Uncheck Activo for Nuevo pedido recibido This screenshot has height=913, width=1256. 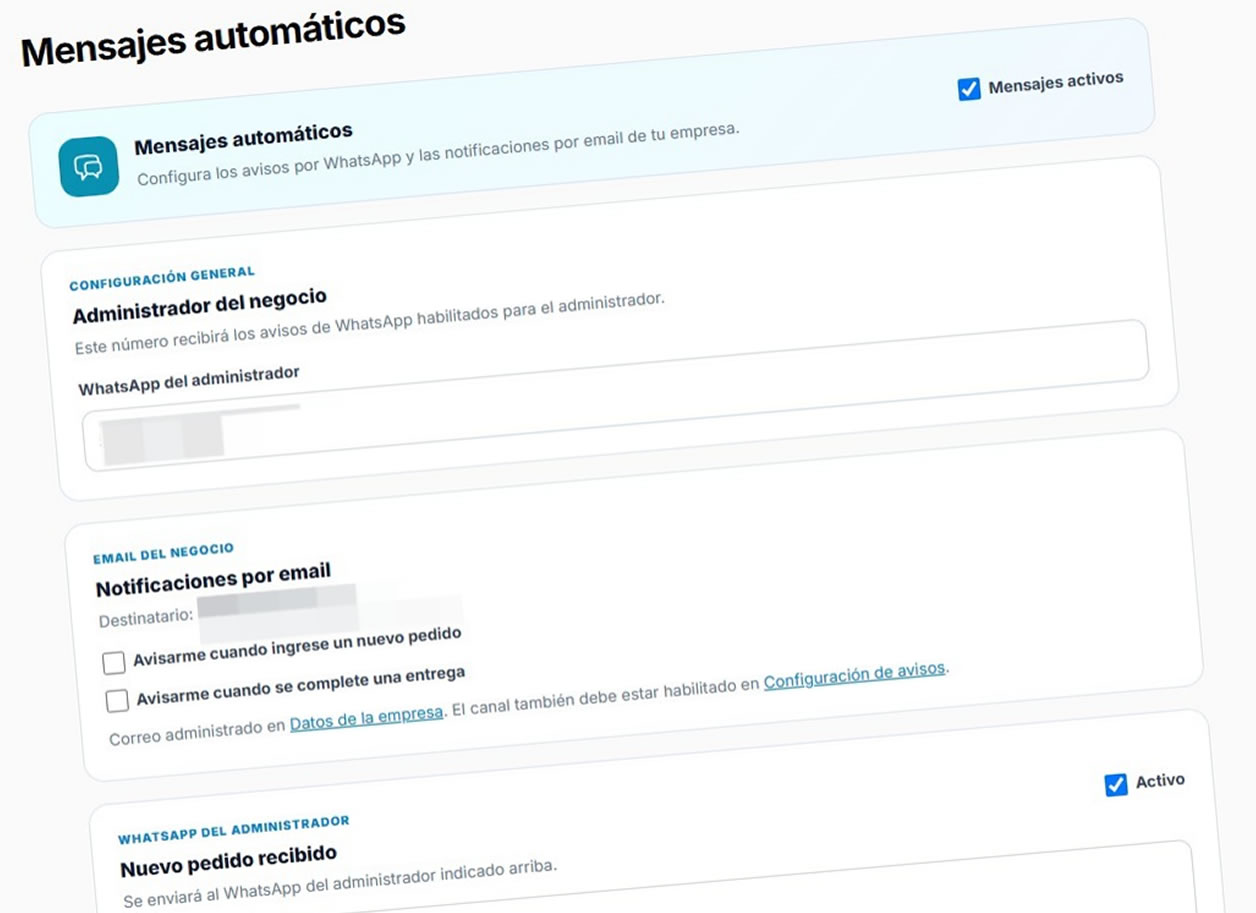[x=1116, y=785]
